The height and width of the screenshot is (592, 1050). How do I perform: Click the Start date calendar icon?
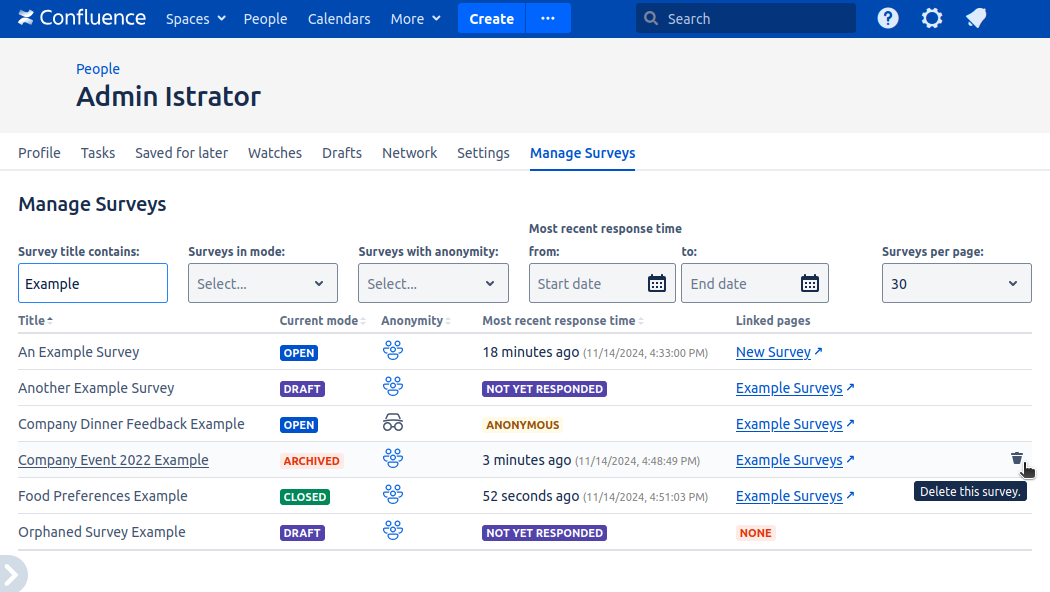click(657, 283)
